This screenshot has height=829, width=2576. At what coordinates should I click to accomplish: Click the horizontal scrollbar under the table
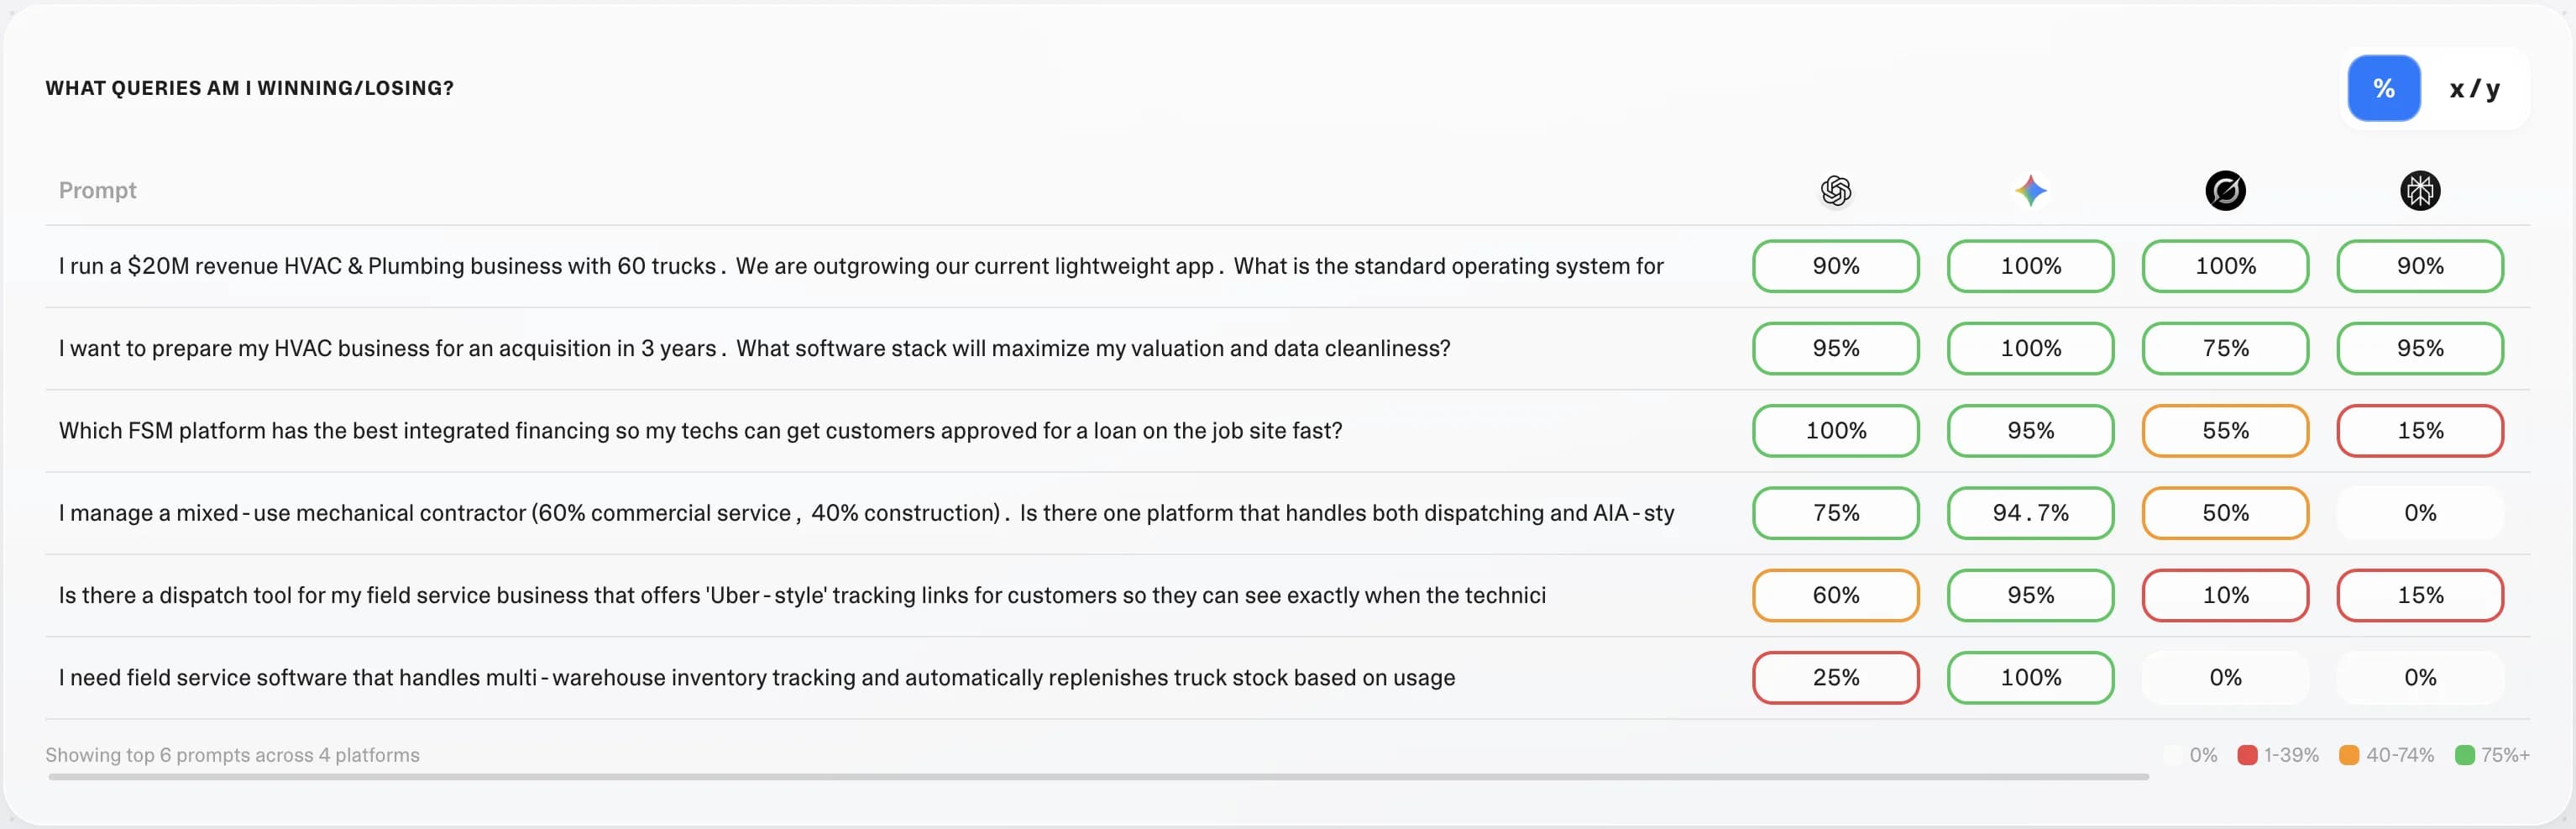pyautogui.click(x=1097, y=776)
